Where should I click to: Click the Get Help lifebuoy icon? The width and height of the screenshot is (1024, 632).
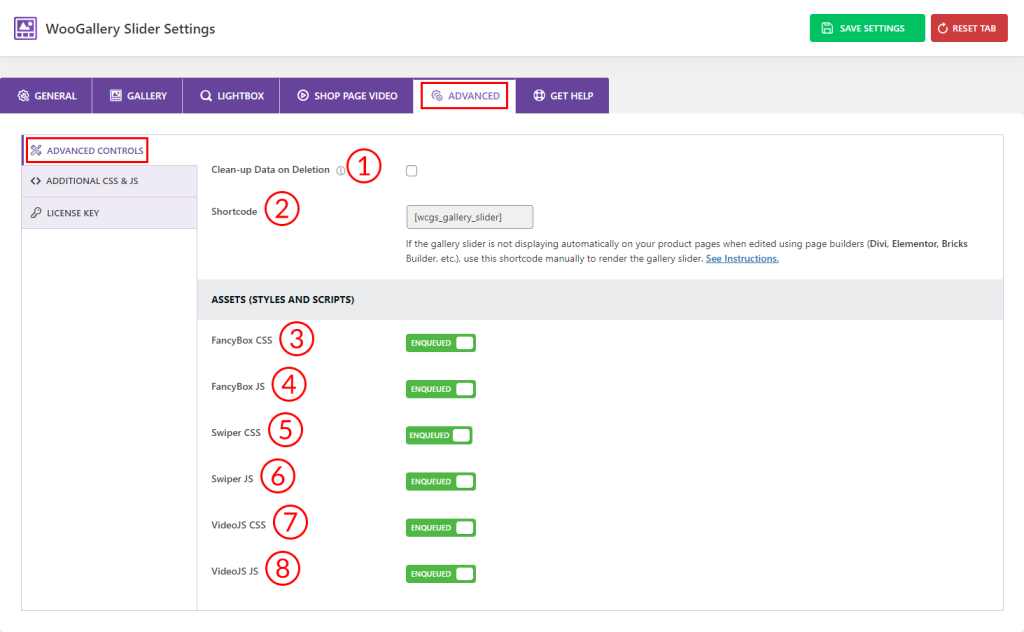539,95
